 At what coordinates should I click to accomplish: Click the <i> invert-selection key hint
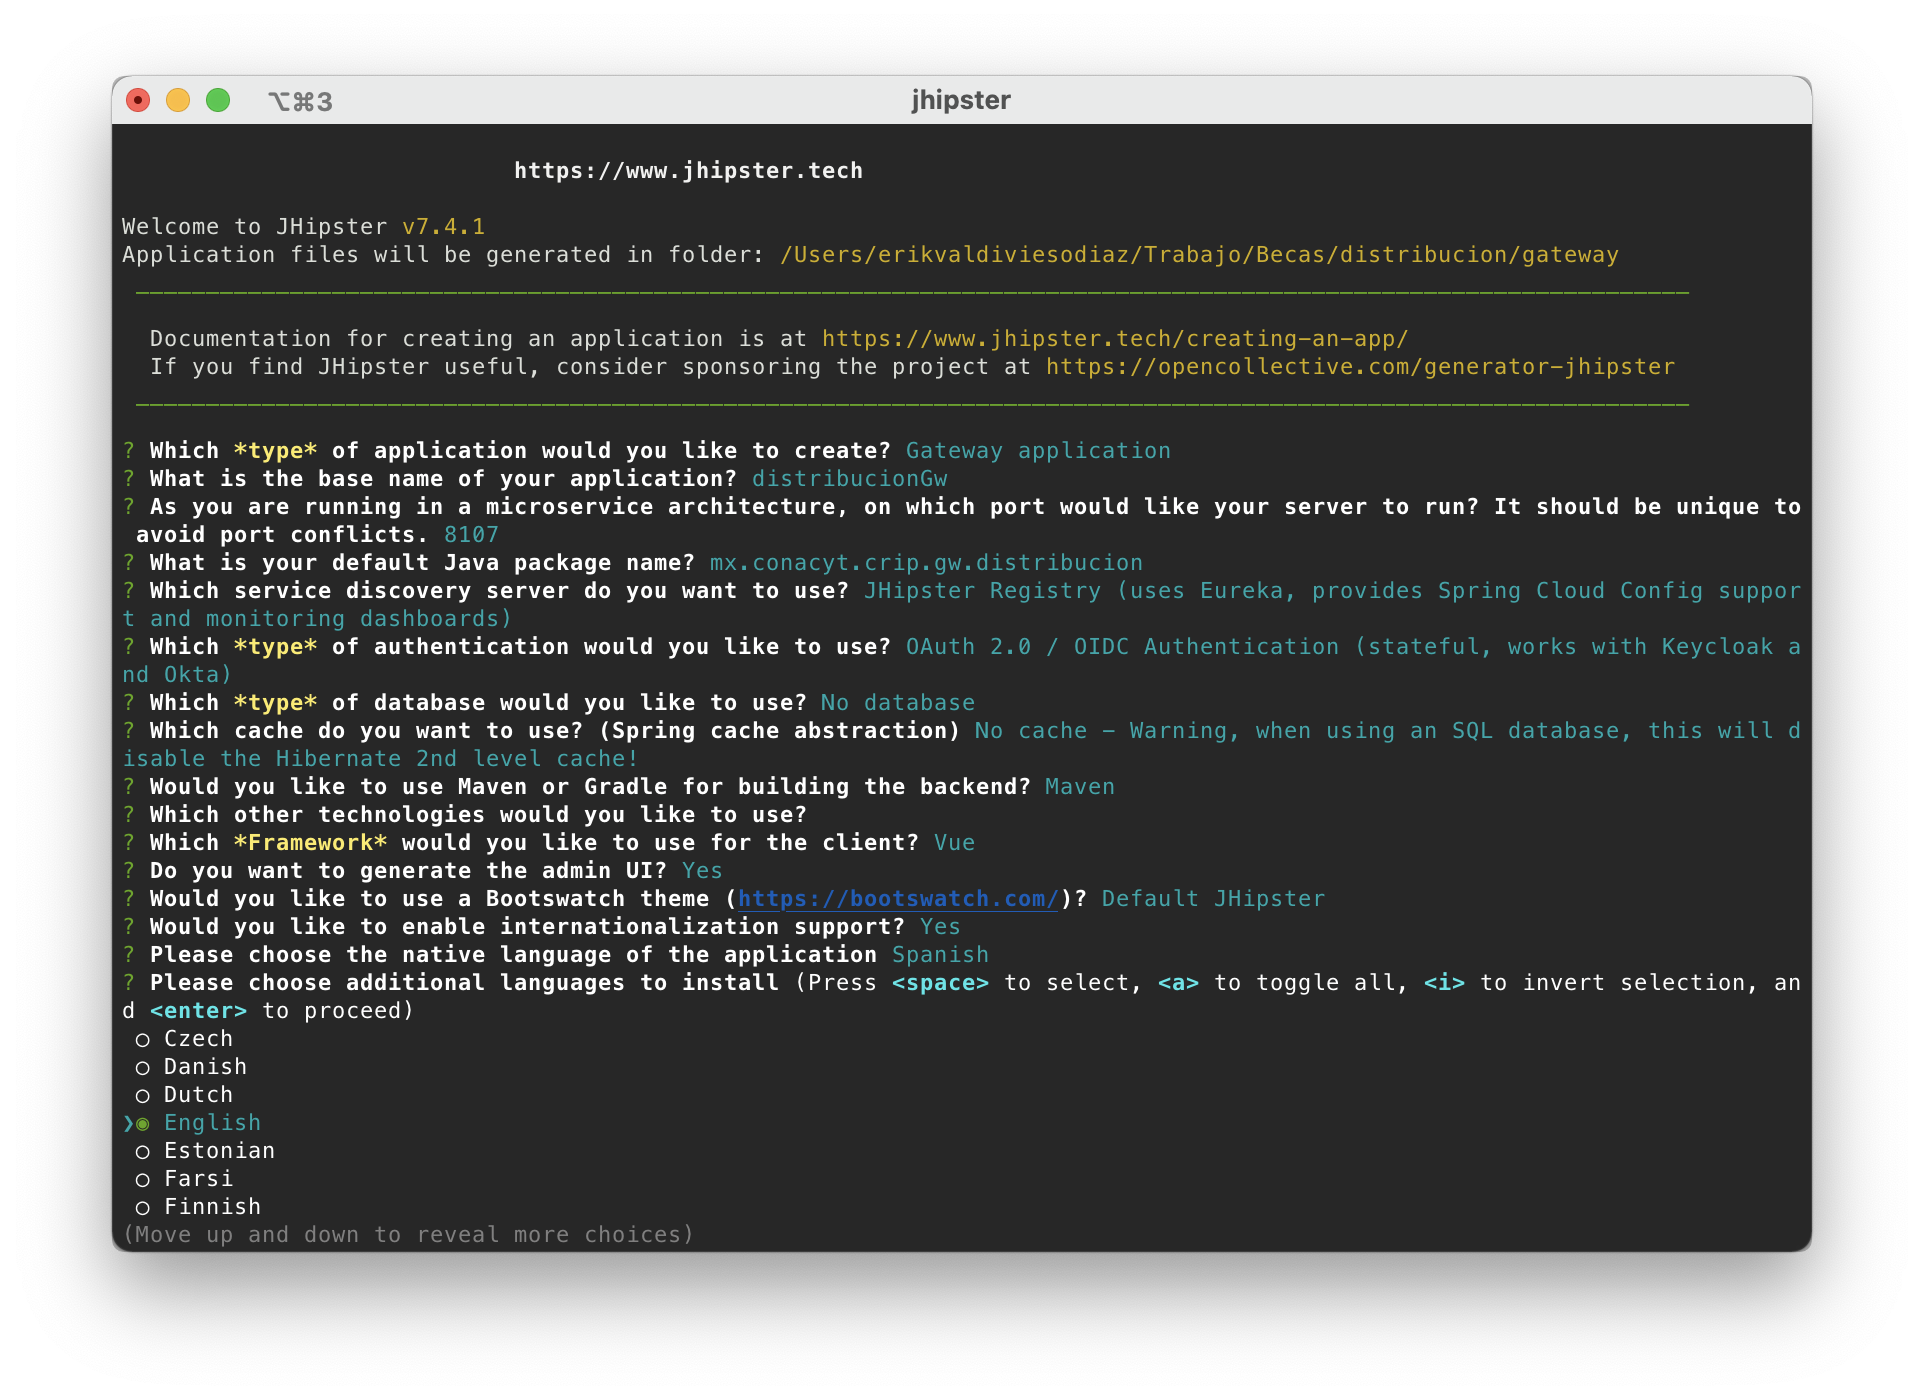tap(1444, 983)
